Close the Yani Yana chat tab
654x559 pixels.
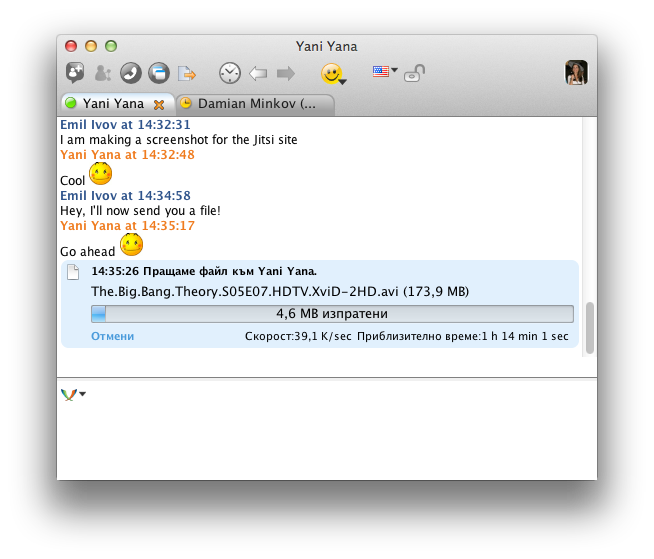pyautogui.click(x=158, y=104)
